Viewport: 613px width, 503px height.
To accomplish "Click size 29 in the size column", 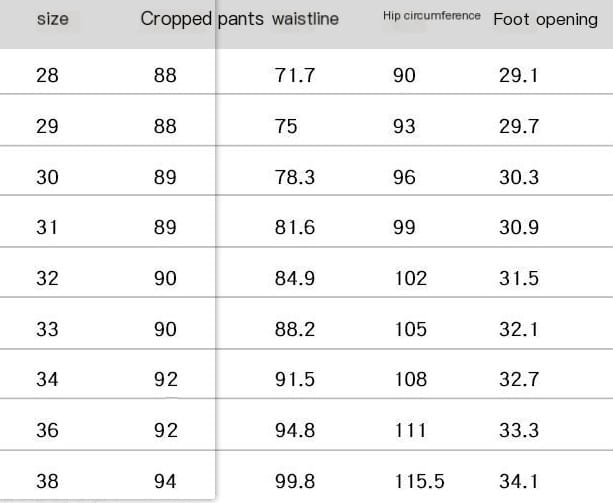I will pos(47,126).
